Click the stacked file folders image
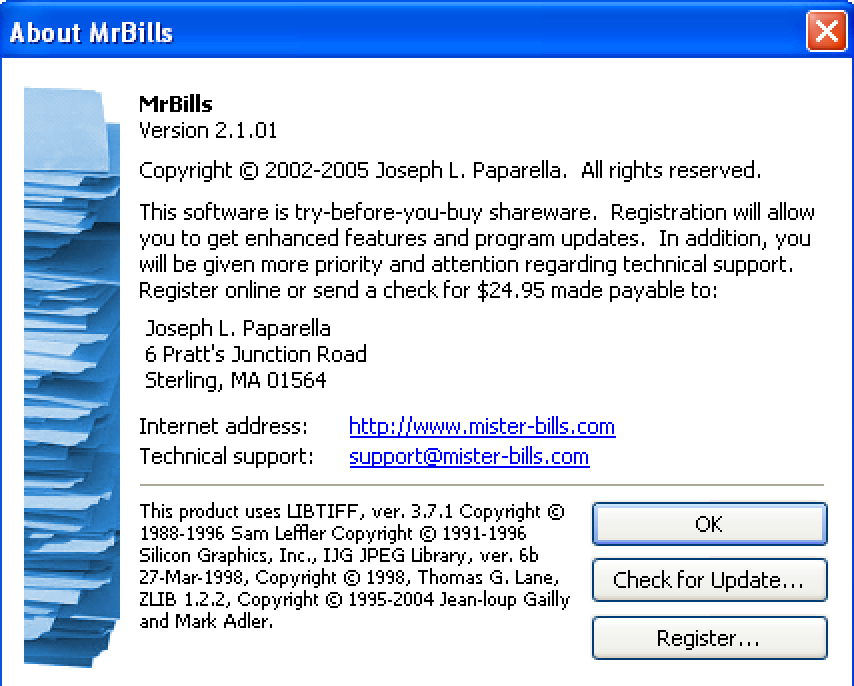The height and width of the screenshot is (686, 854). click(x=71, y=377)
